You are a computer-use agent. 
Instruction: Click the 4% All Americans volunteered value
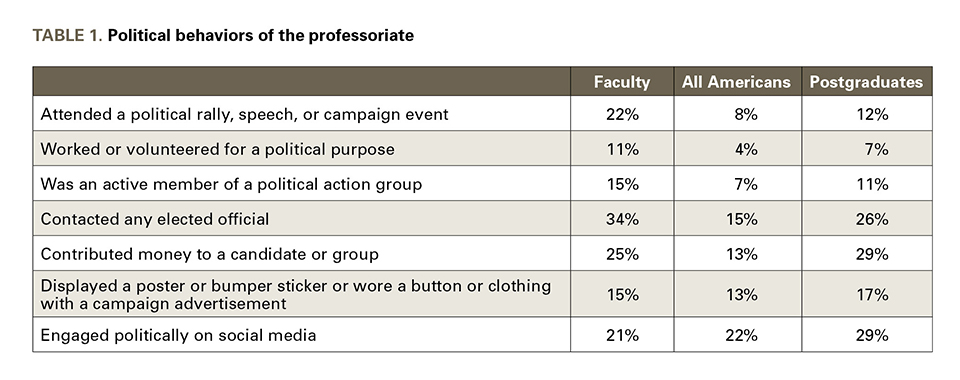click(746, 149)
